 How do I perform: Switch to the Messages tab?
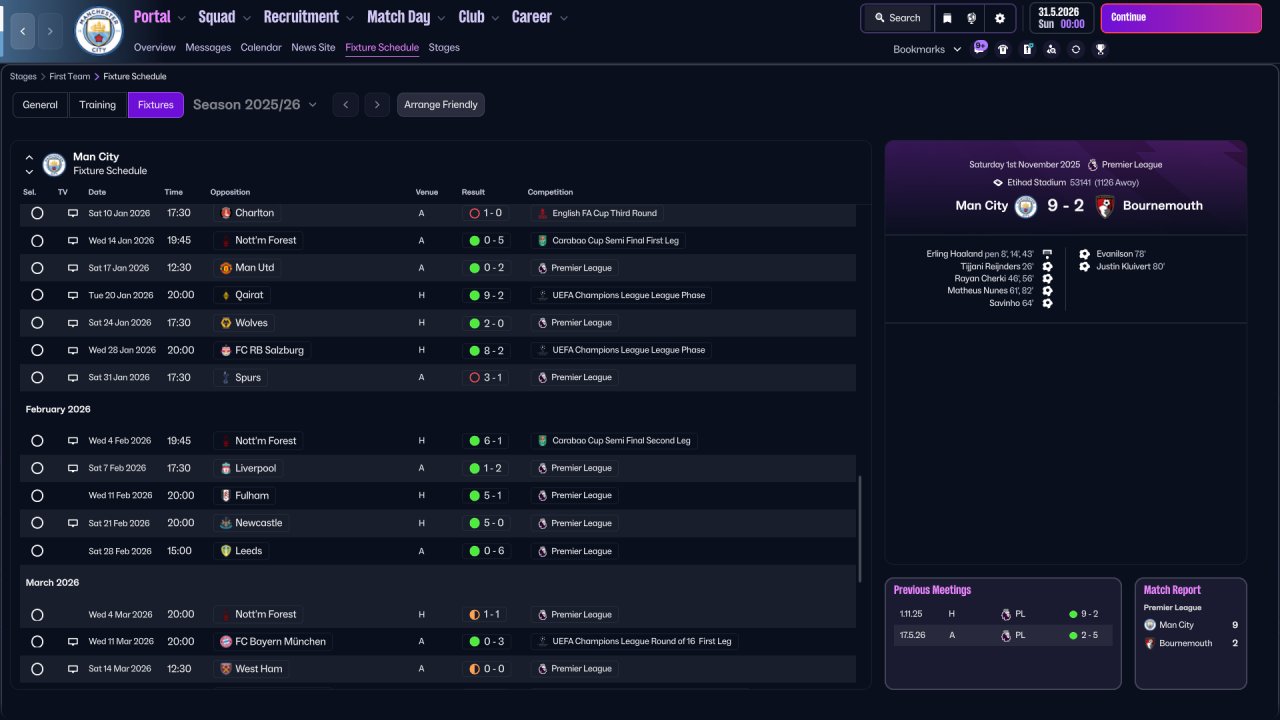[x=208, y=47]
